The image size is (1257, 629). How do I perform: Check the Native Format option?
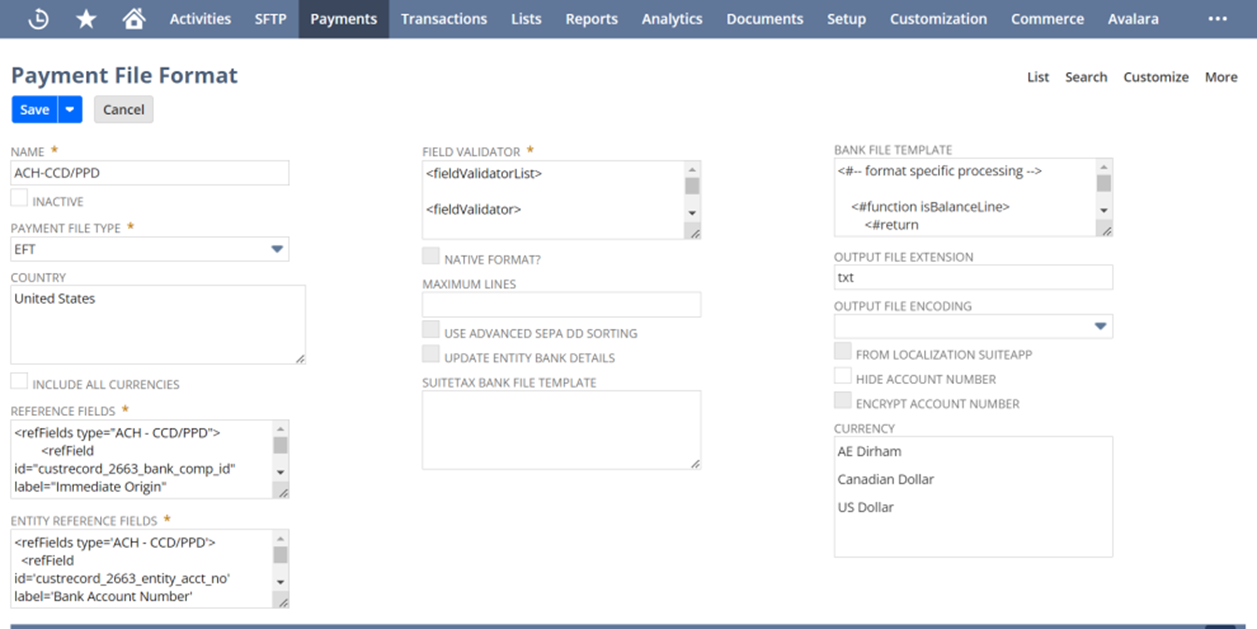pyautogui.click(x=430, y=254)
